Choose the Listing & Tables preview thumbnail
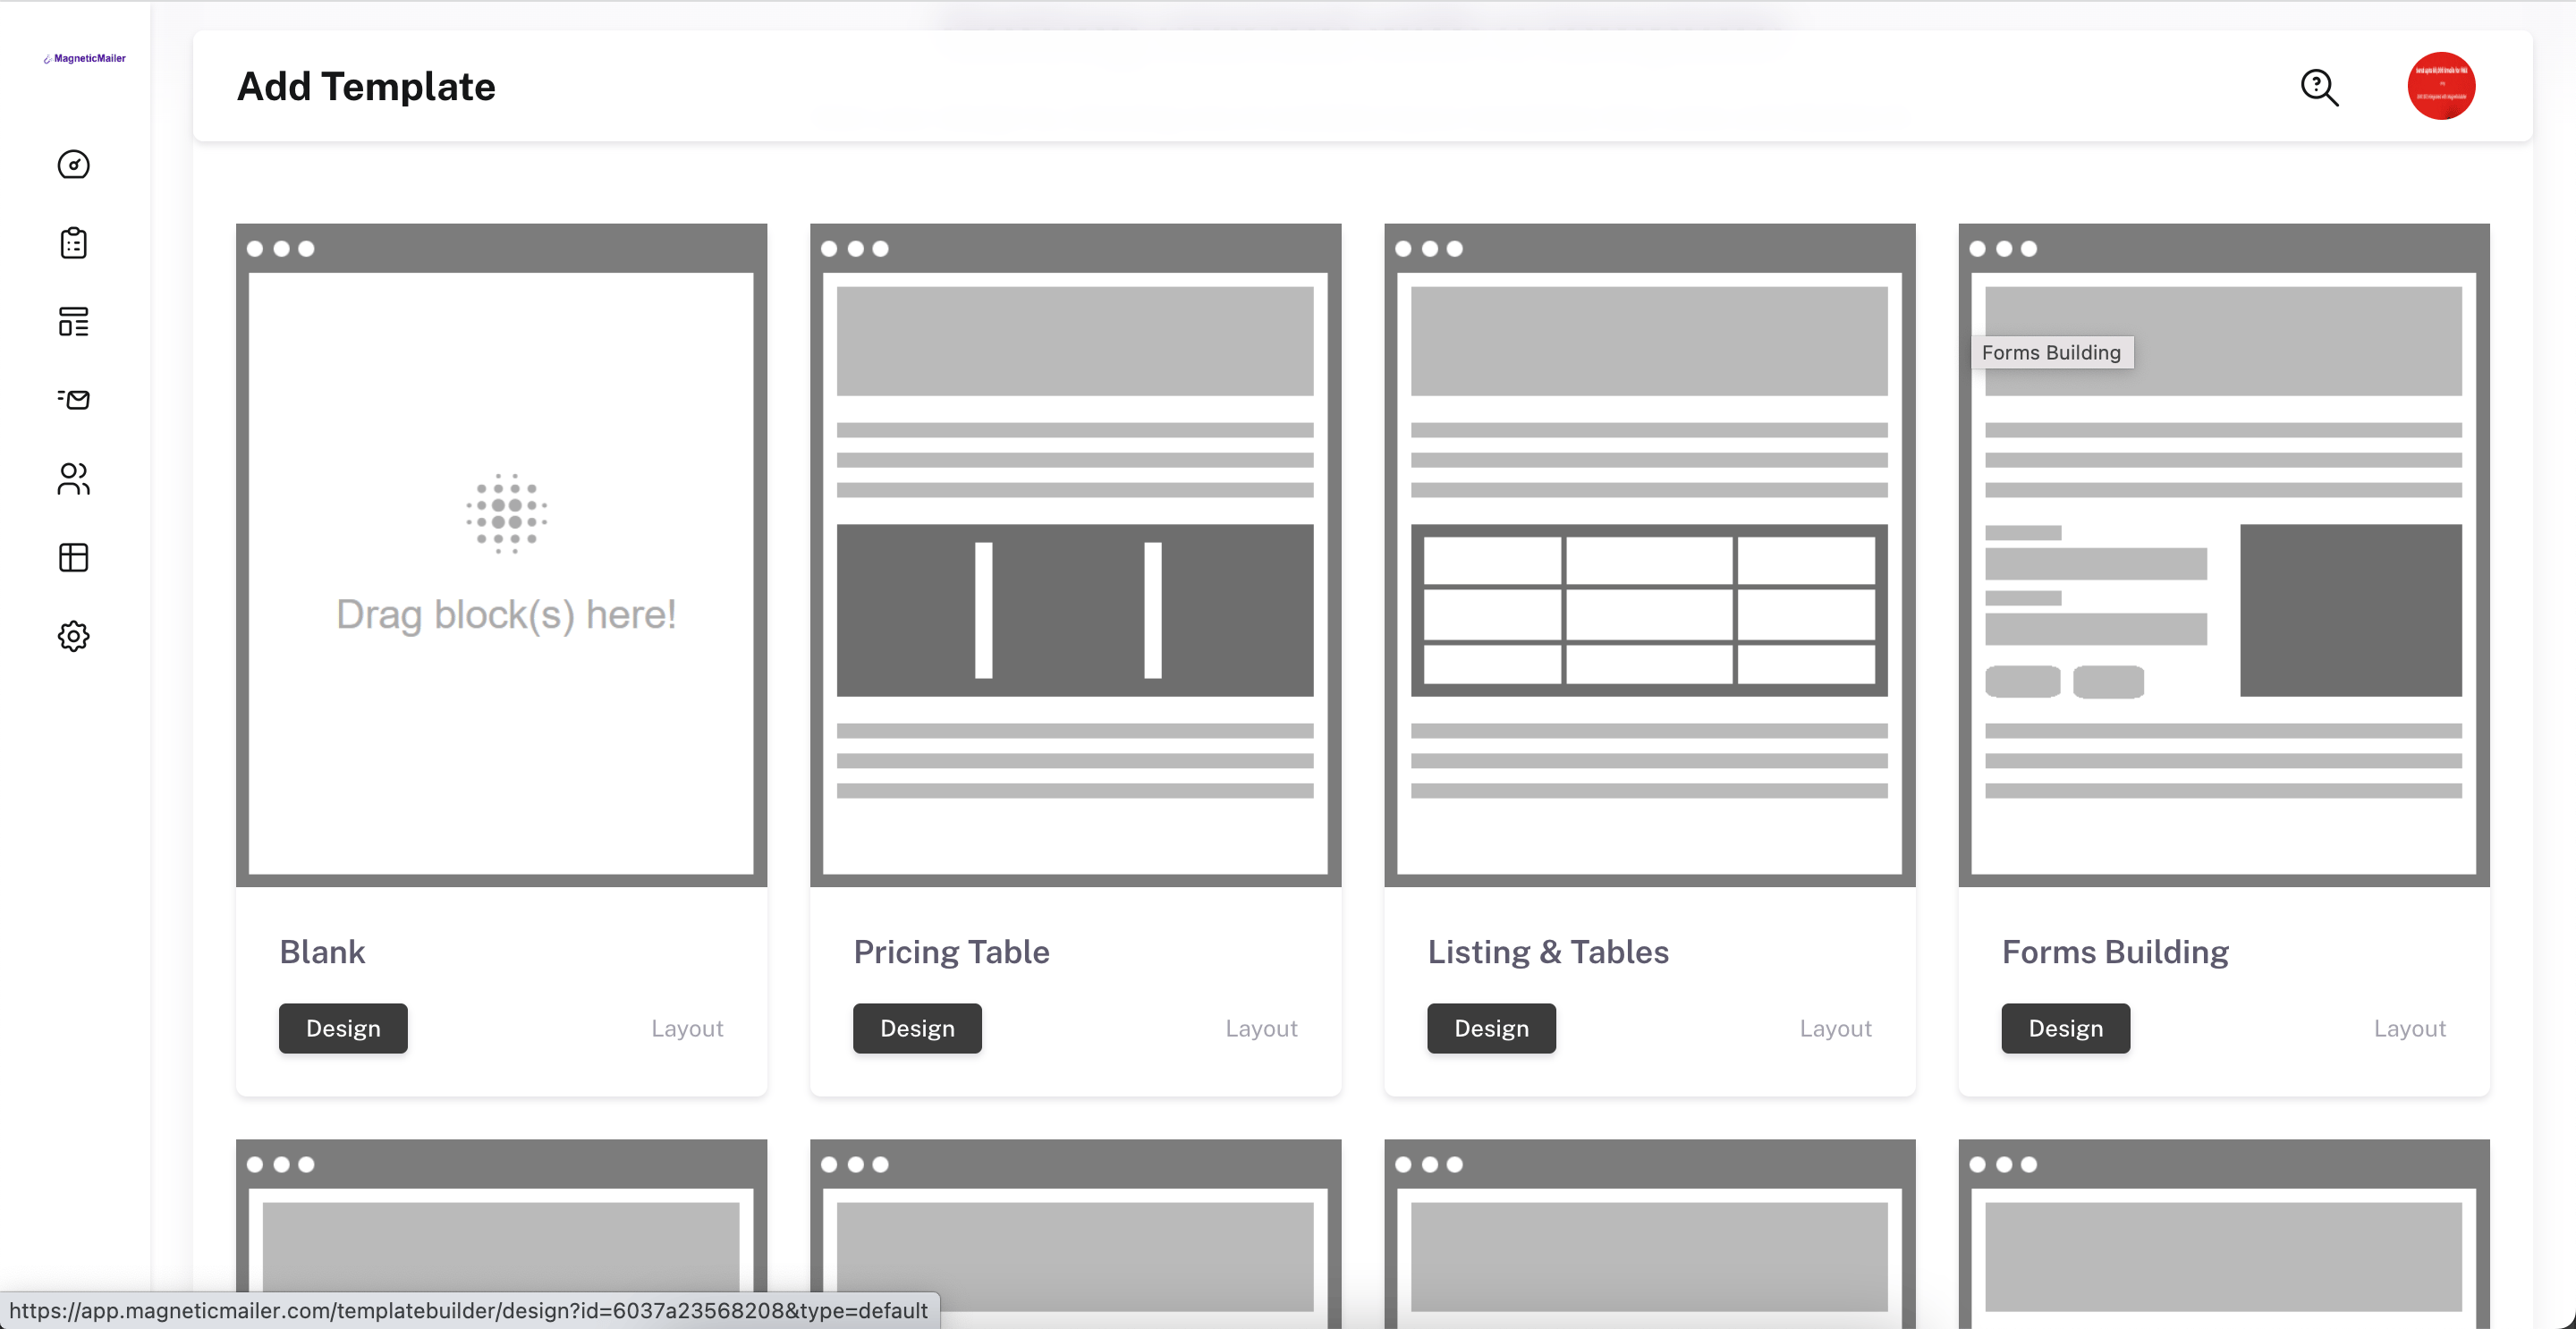2576x1329 pixels. point(1649,556)
